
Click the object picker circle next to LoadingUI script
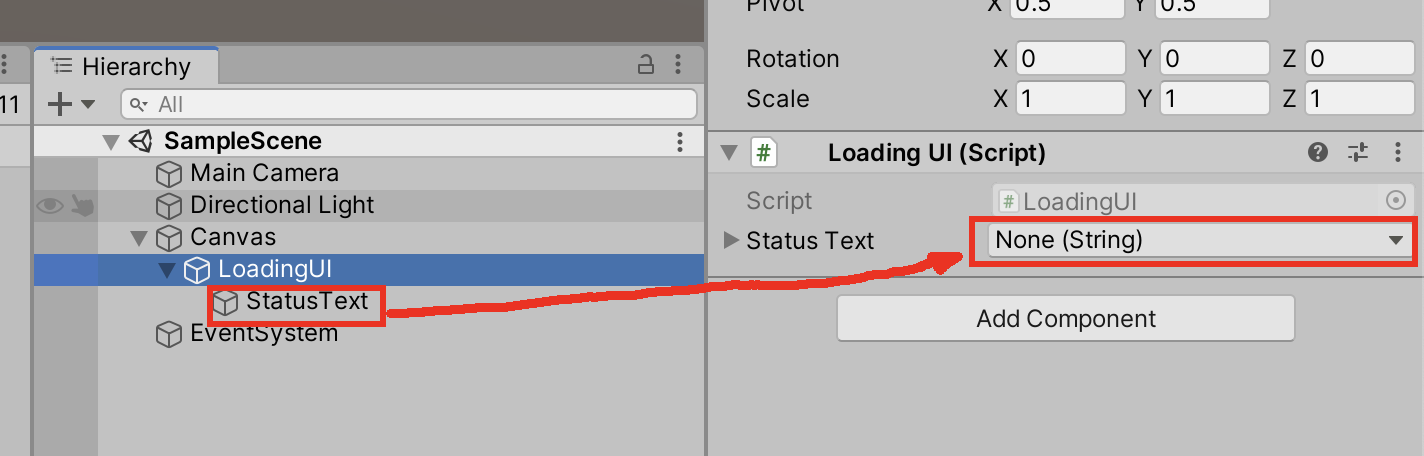click(1395, 201)
